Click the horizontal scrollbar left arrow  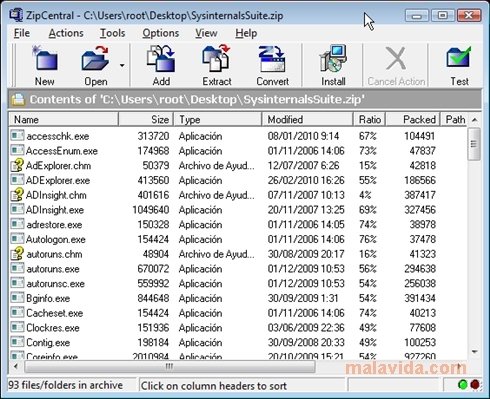(16, 366)
